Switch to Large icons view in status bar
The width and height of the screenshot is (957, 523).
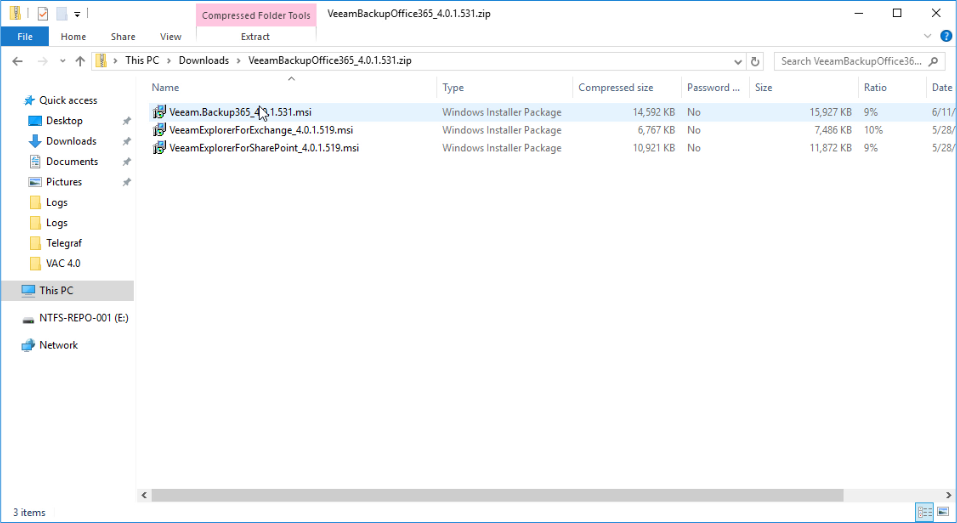point(943,512)
